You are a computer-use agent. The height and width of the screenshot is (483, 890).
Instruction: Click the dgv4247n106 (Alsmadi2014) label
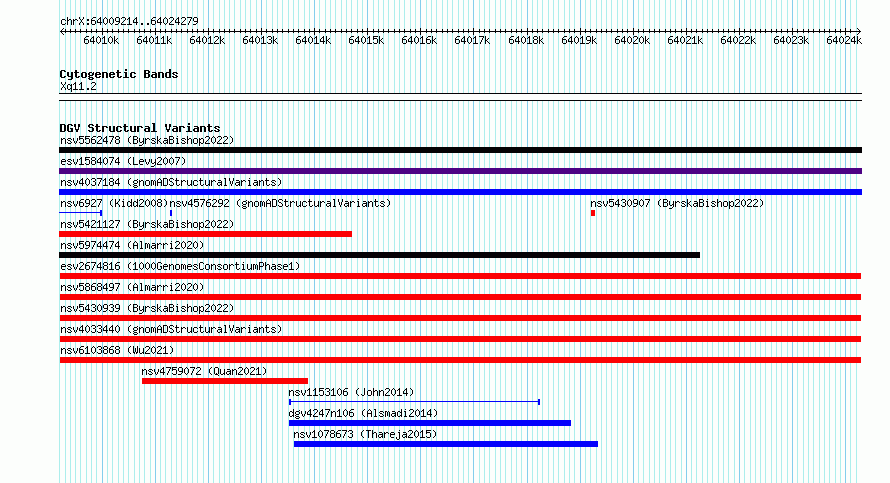(363, 413)
